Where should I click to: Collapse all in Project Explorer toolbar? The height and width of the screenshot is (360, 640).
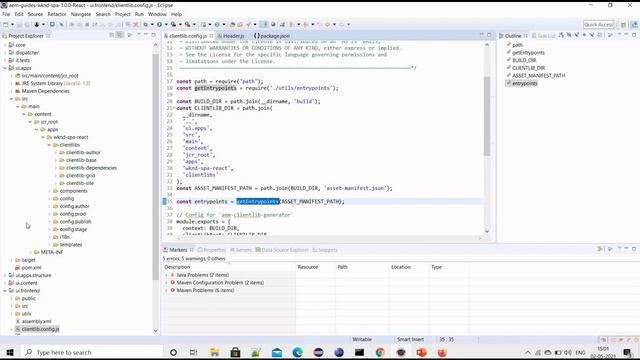tap(111, 36)
